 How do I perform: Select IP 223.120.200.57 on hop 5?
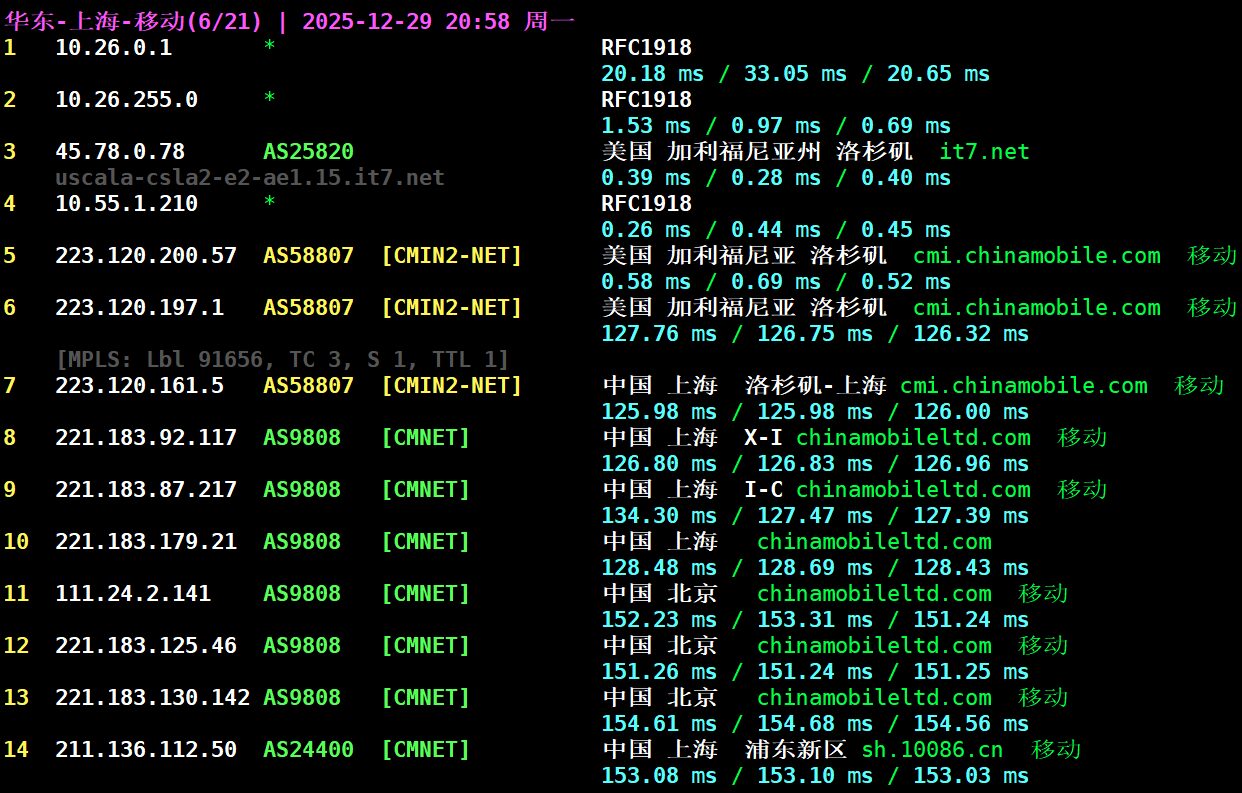coord(146,256)
